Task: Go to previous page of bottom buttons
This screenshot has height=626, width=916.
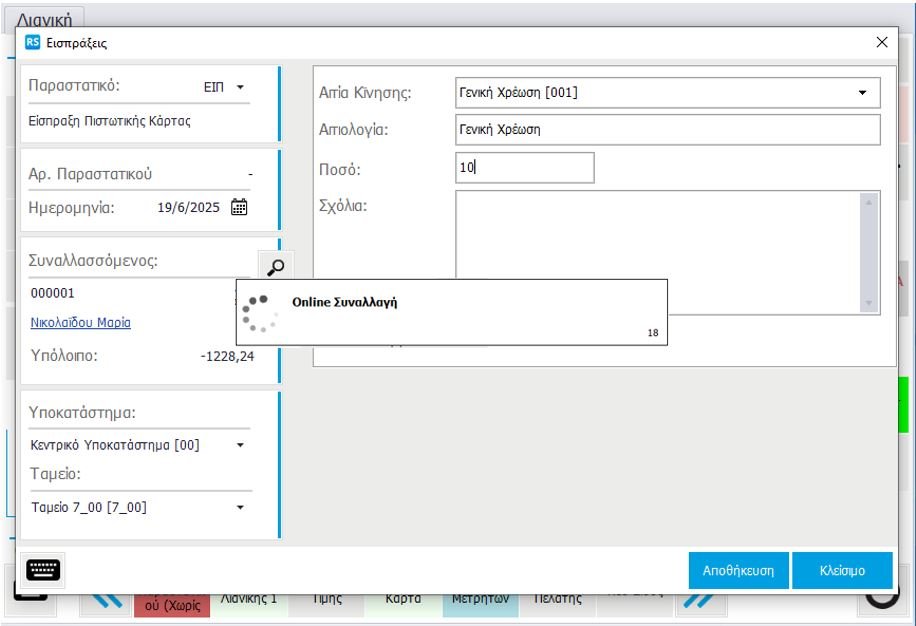Action: (107, 599)
